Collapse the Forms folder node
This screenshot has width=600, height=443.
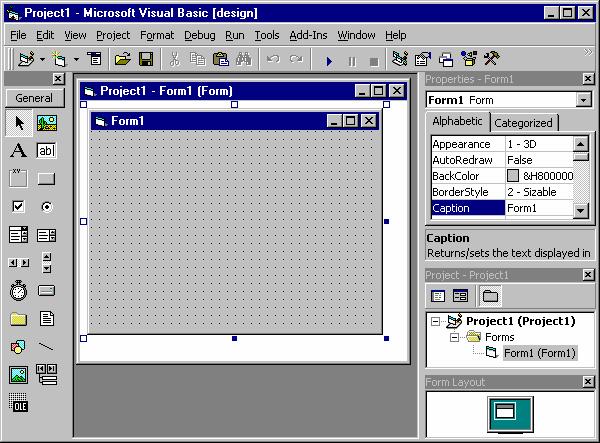click(454, 337)
